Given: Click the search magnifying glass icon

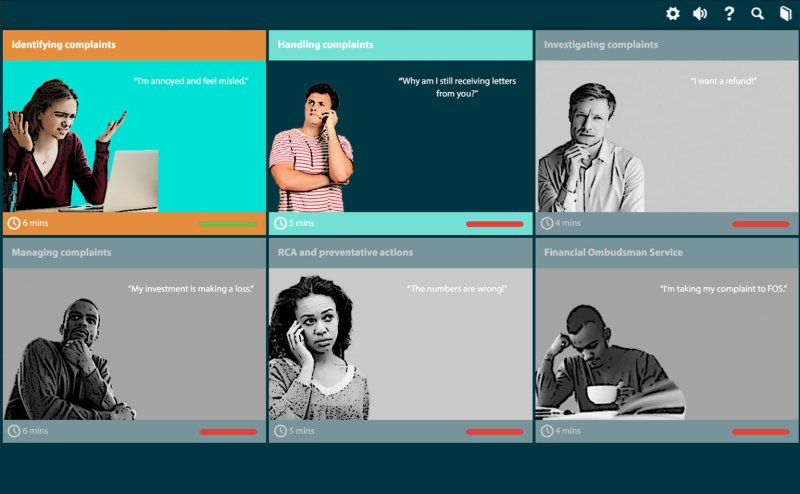Looking at the screenshot, I should tap(758, 14).
